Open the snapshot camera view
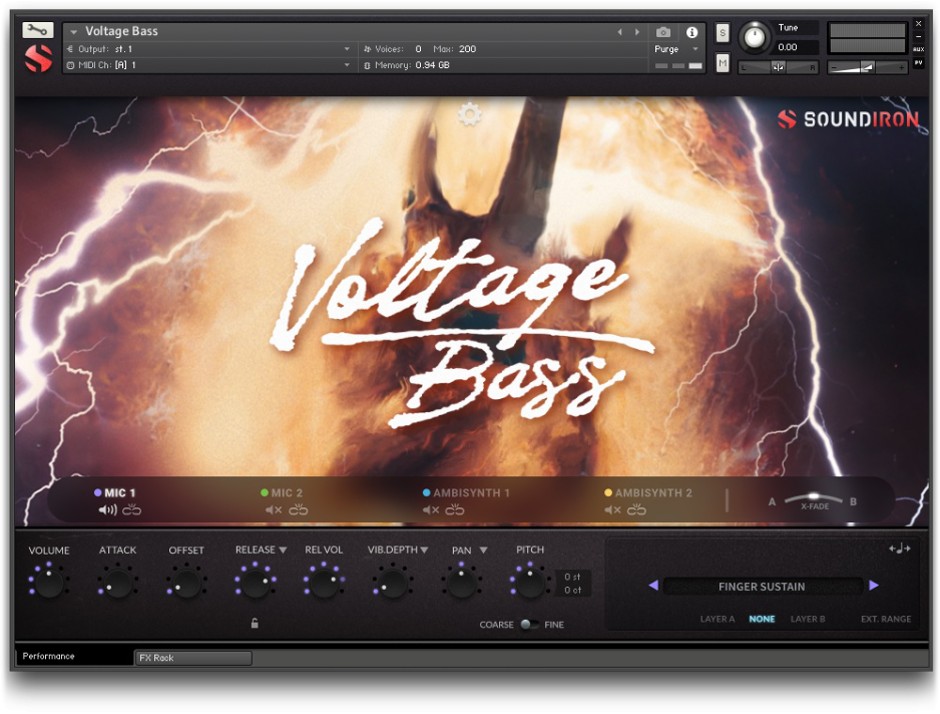Screen dimensions: 940x714 click(x=663, y=32)
